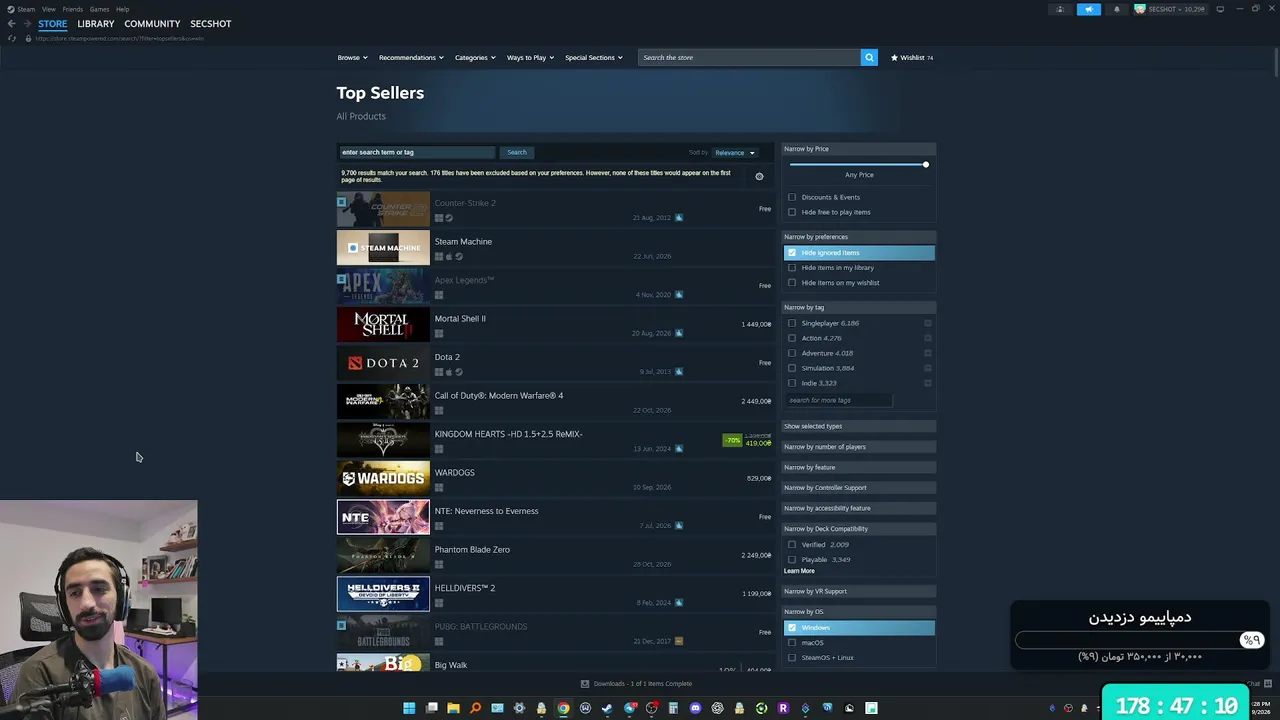Tick the Singleplayer tag checkbox
1280x720 pixels.
click(x=792, y=323)
